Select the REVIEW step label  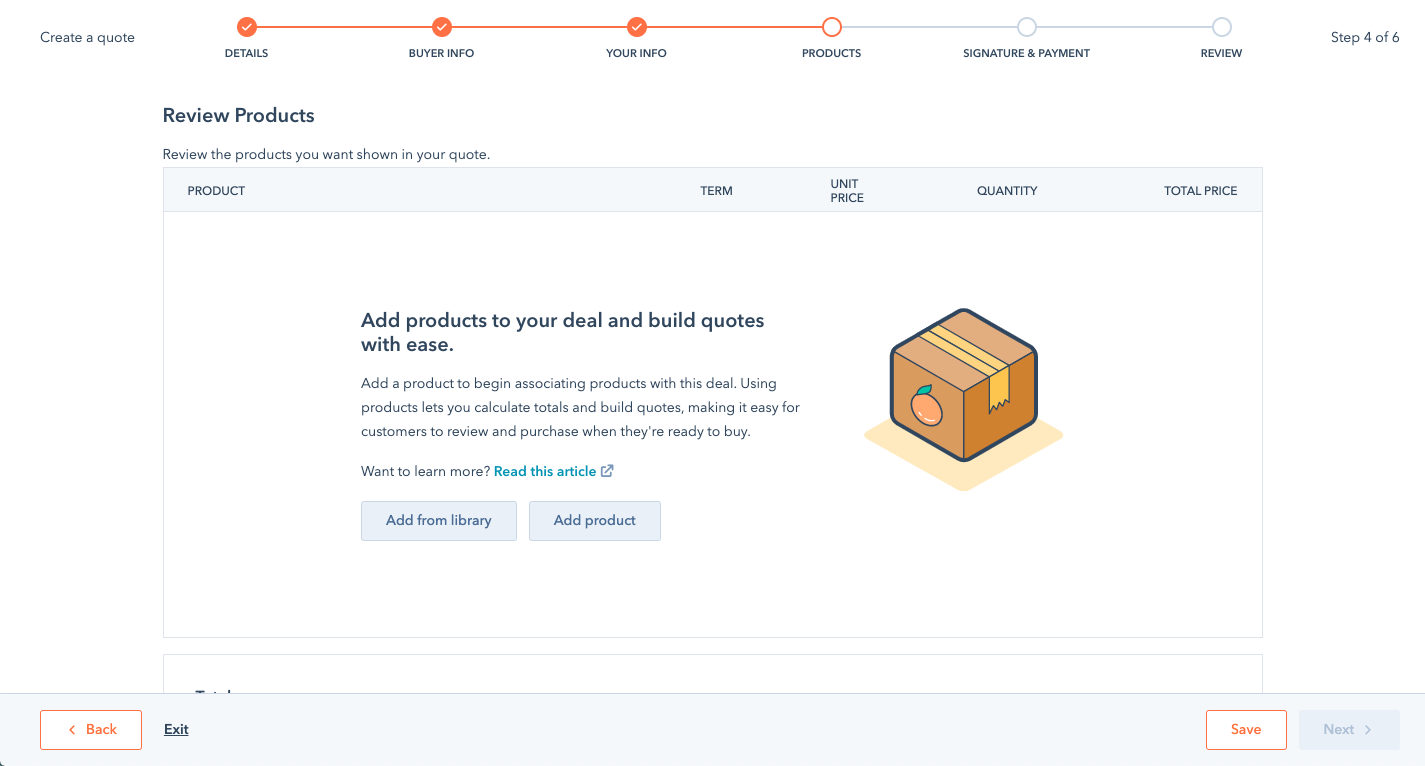click(1222, 53)
